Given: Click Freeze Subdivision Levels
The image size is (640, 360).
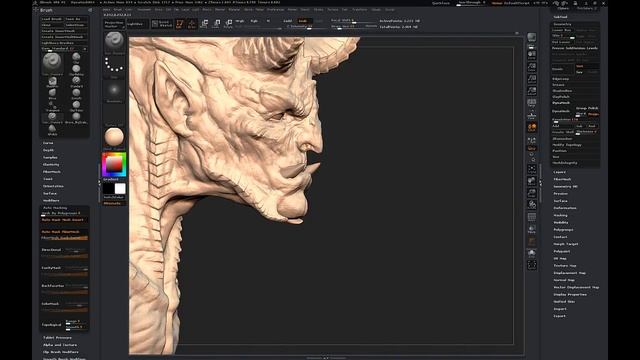Looking at the screenshot, I should click(575, 48).
